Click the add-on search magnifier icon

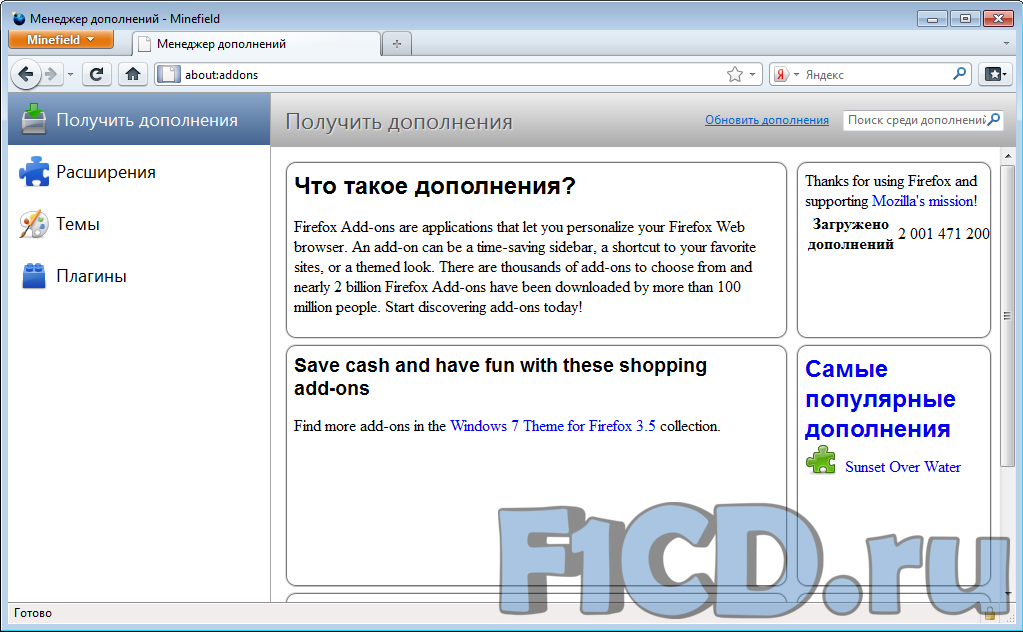(994, 119)
